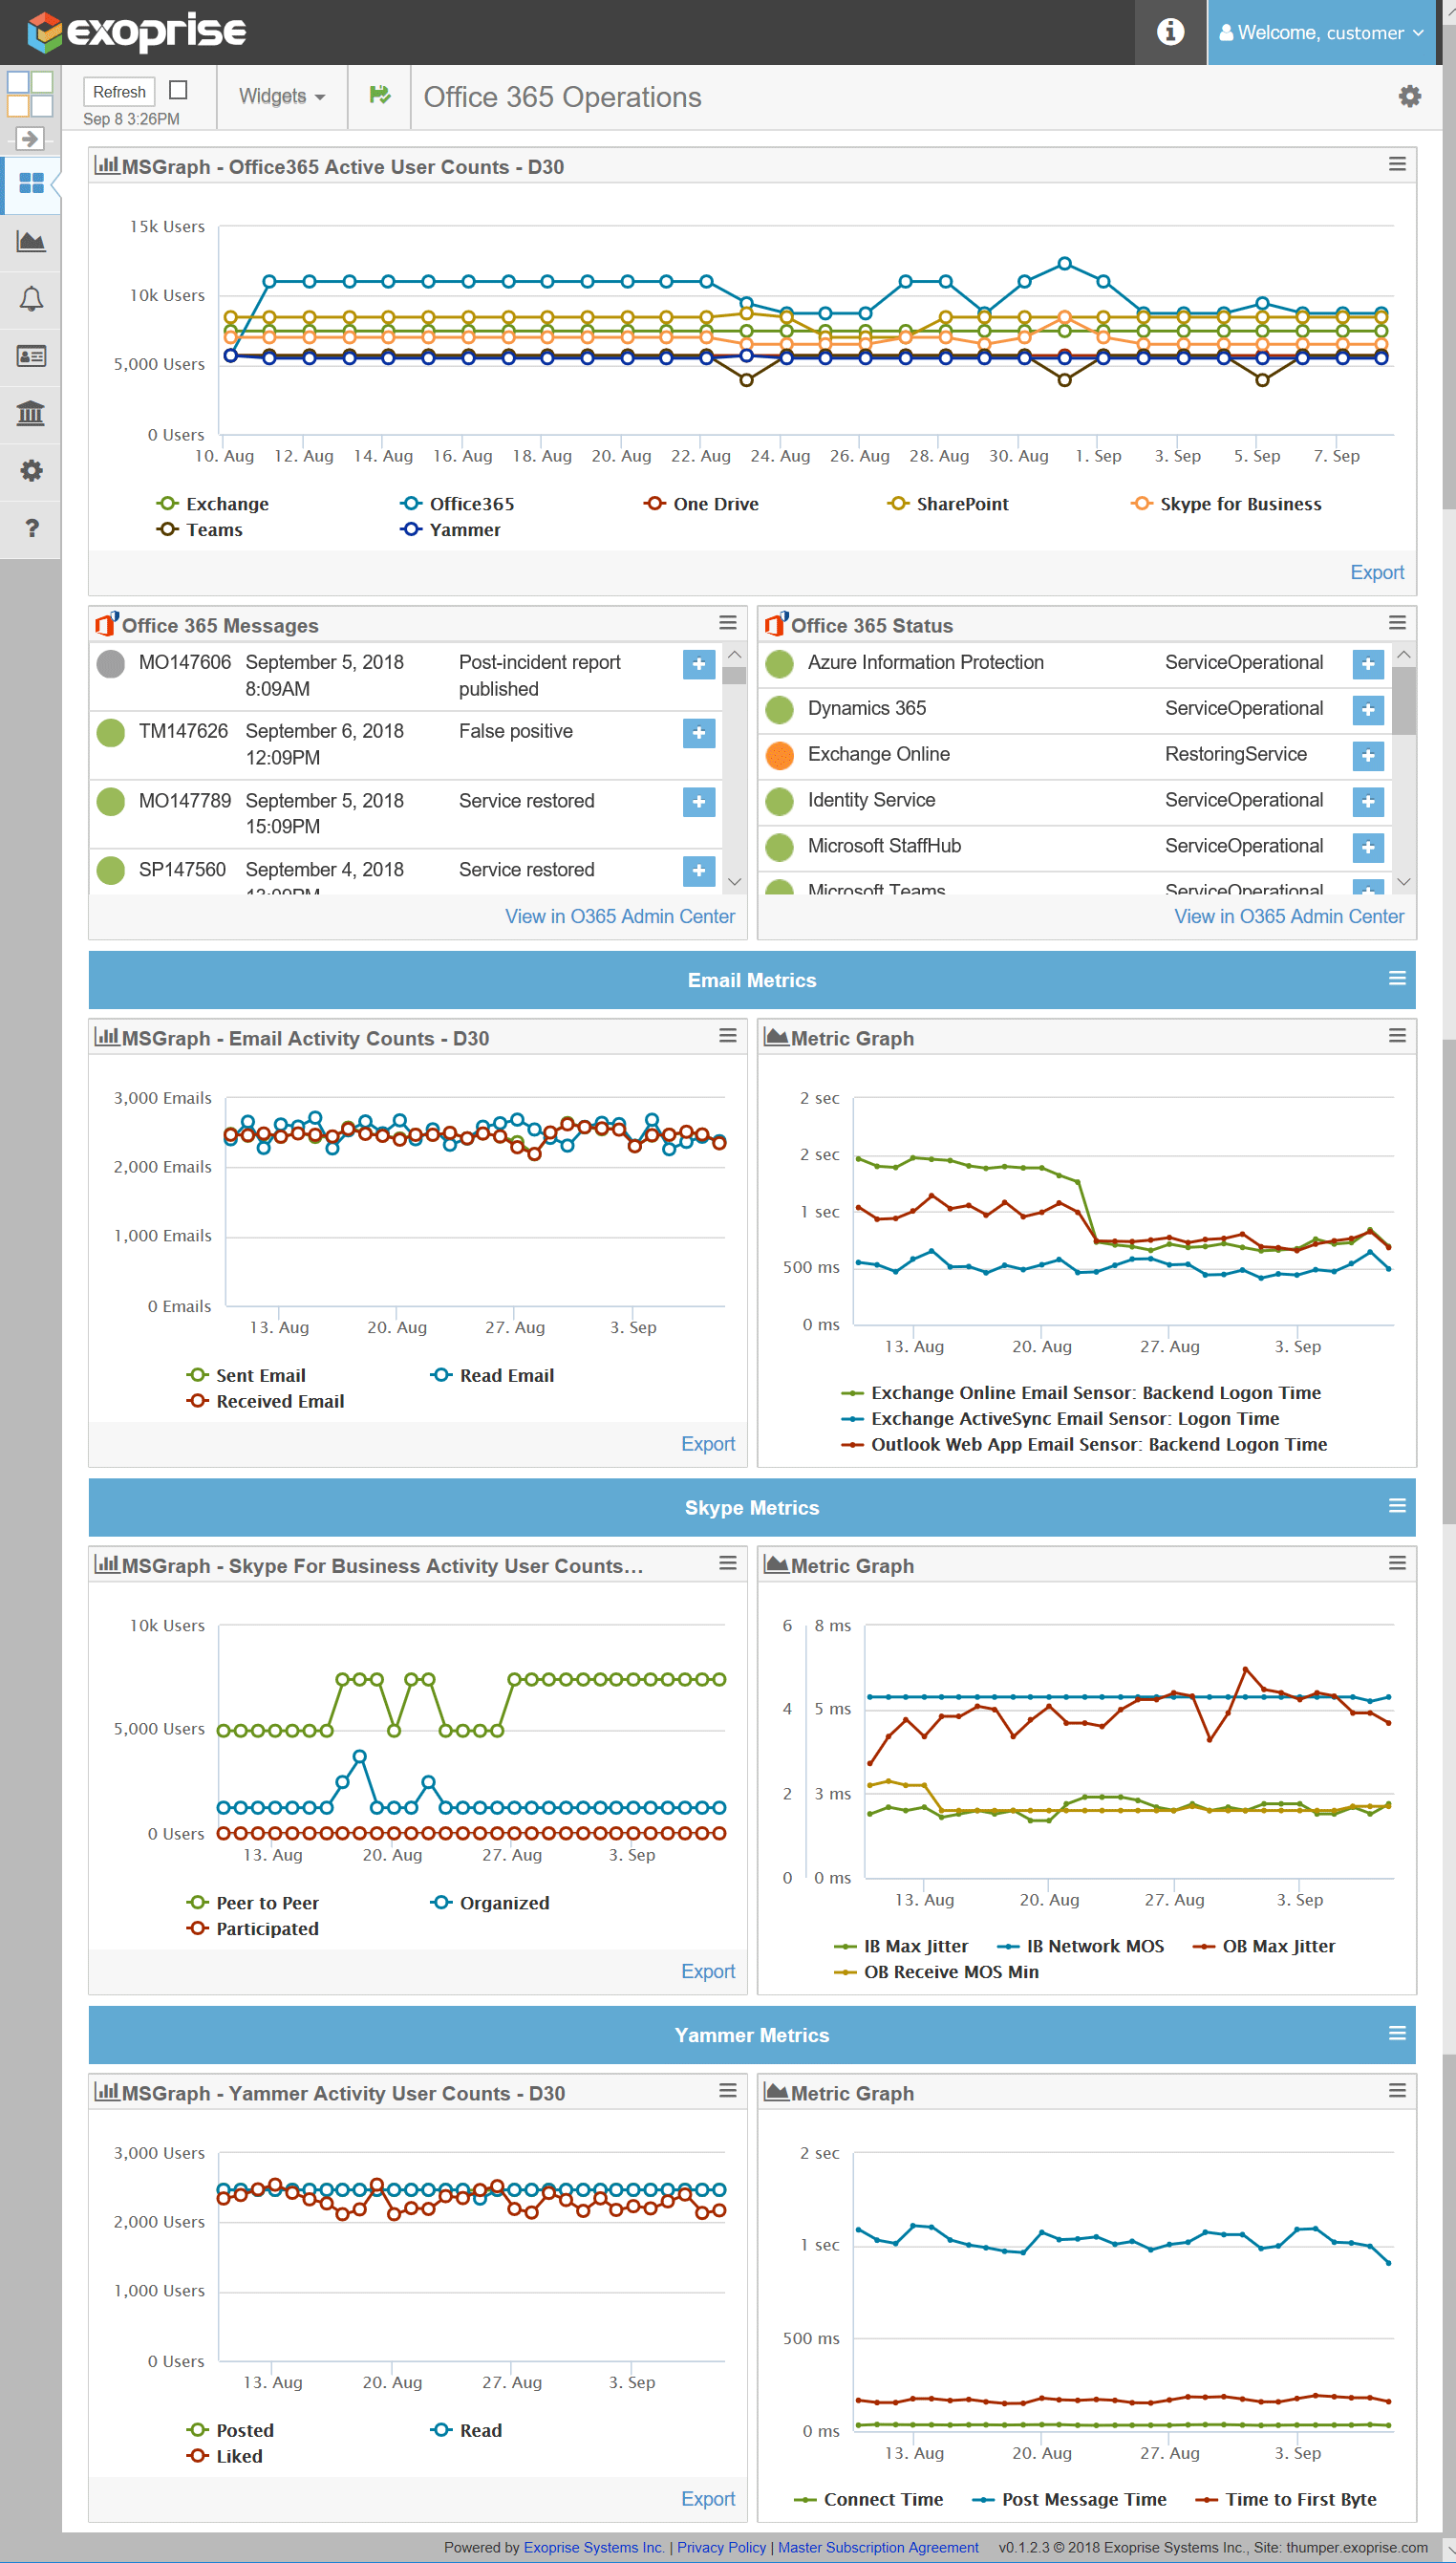Click the Office icon beside Office 365 Status
Viewport: 1456px width, 2563px height.
[776, 624]
